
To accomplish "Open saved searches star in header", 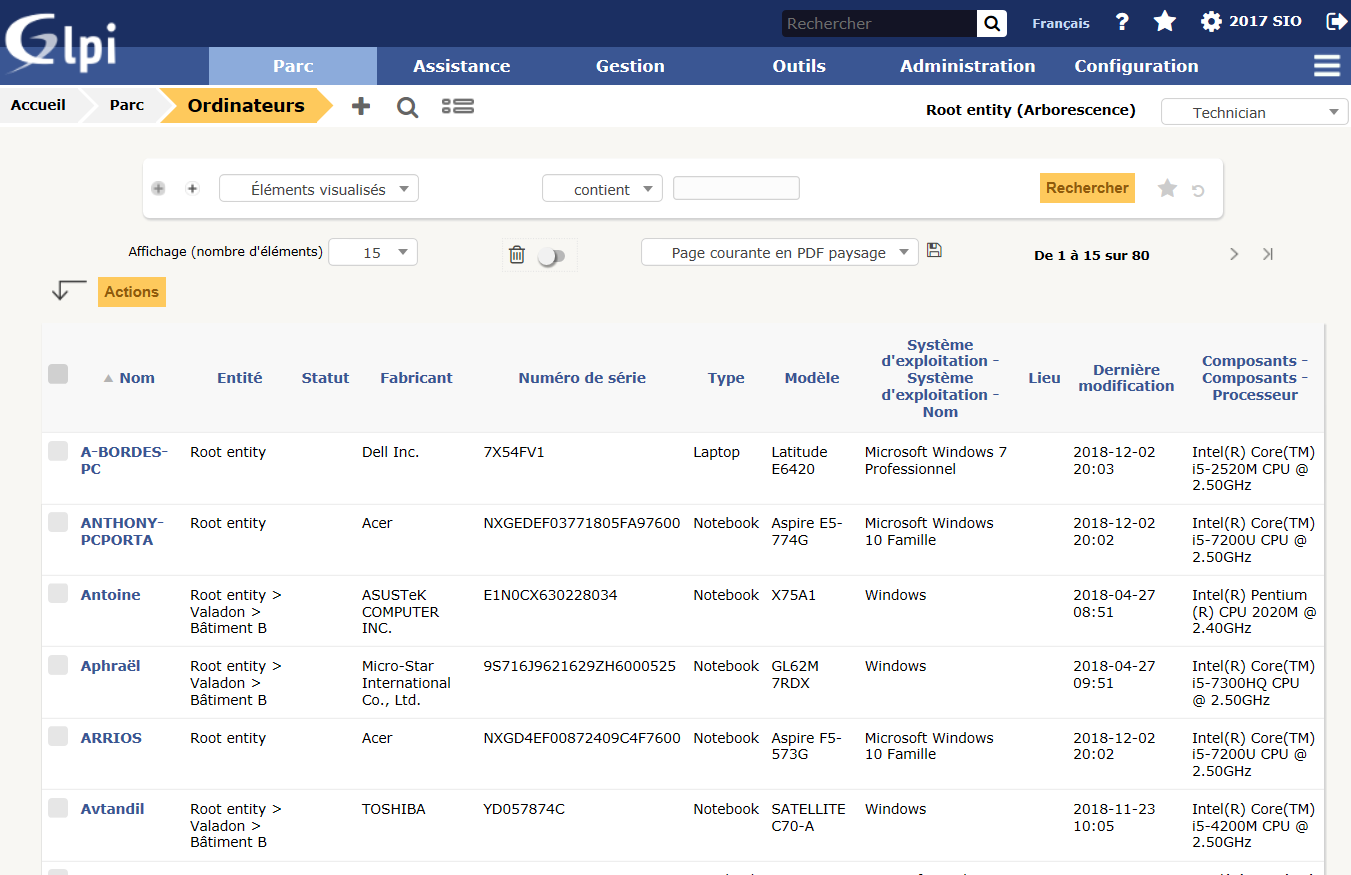I will pos(1165,22).
